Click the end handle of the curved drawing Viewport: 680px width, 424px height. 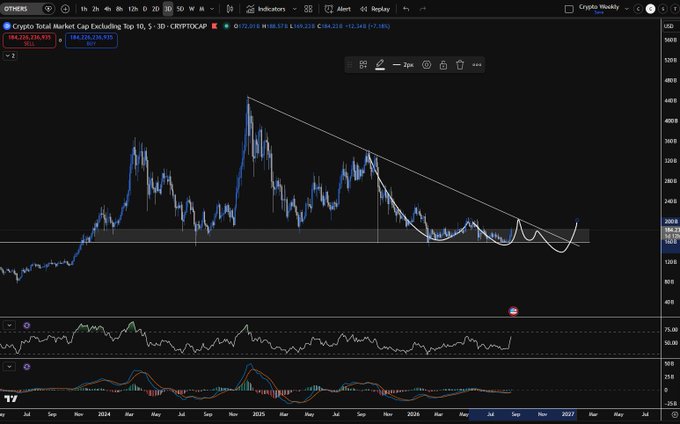point(577,221)
